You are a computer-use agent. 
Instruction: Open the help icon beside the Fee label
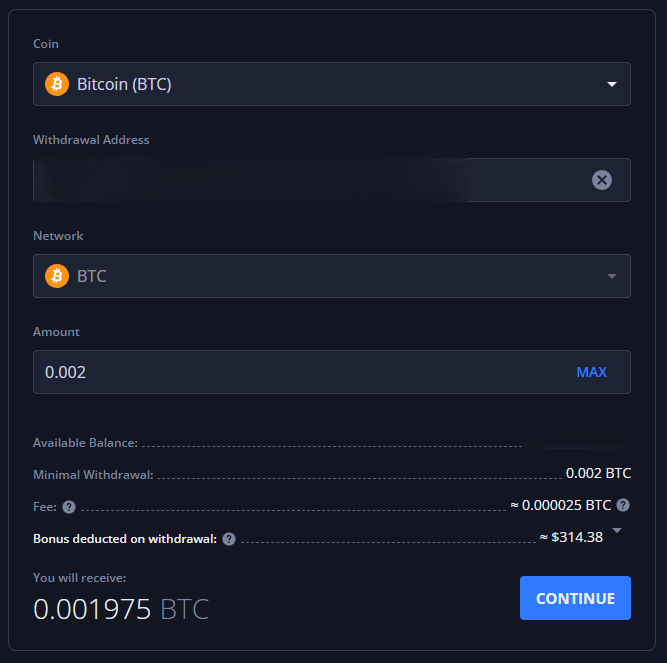[x=69, y=507]
